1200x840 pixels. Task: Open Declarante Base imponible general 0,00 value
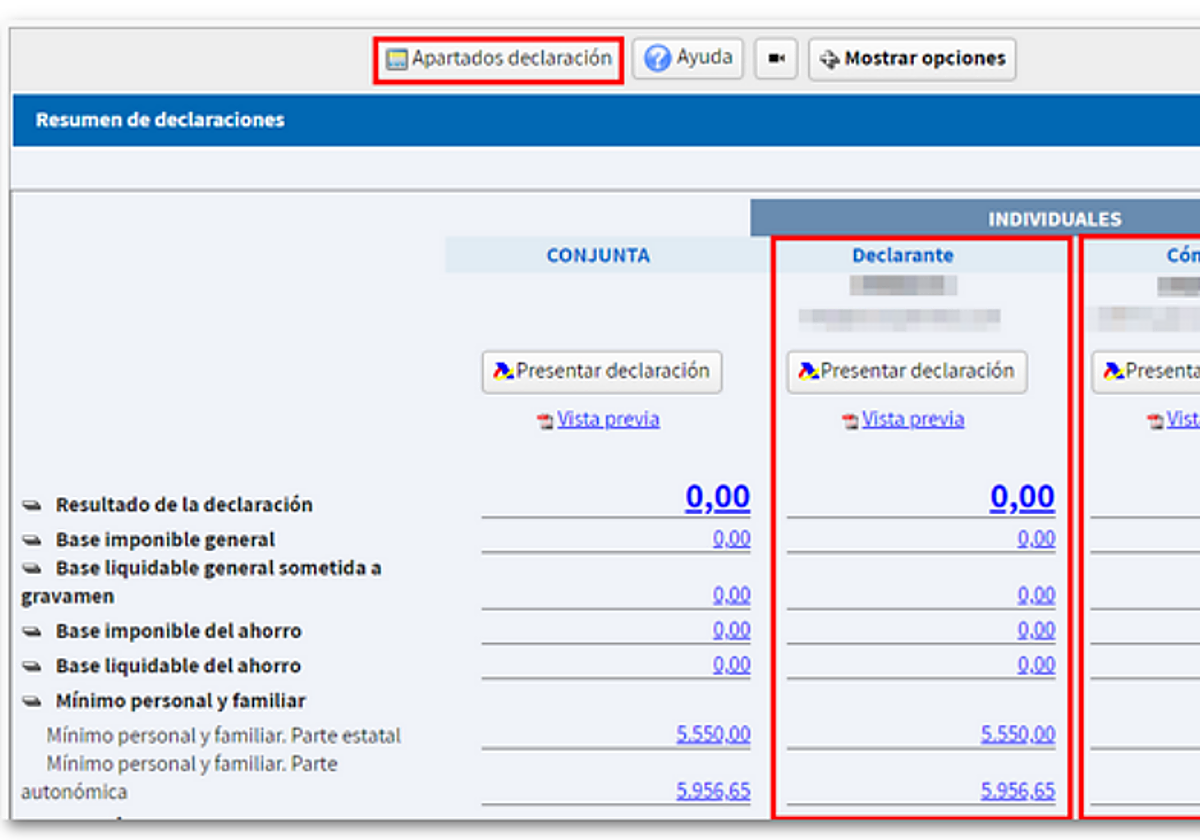click(x=1037, y=539)
